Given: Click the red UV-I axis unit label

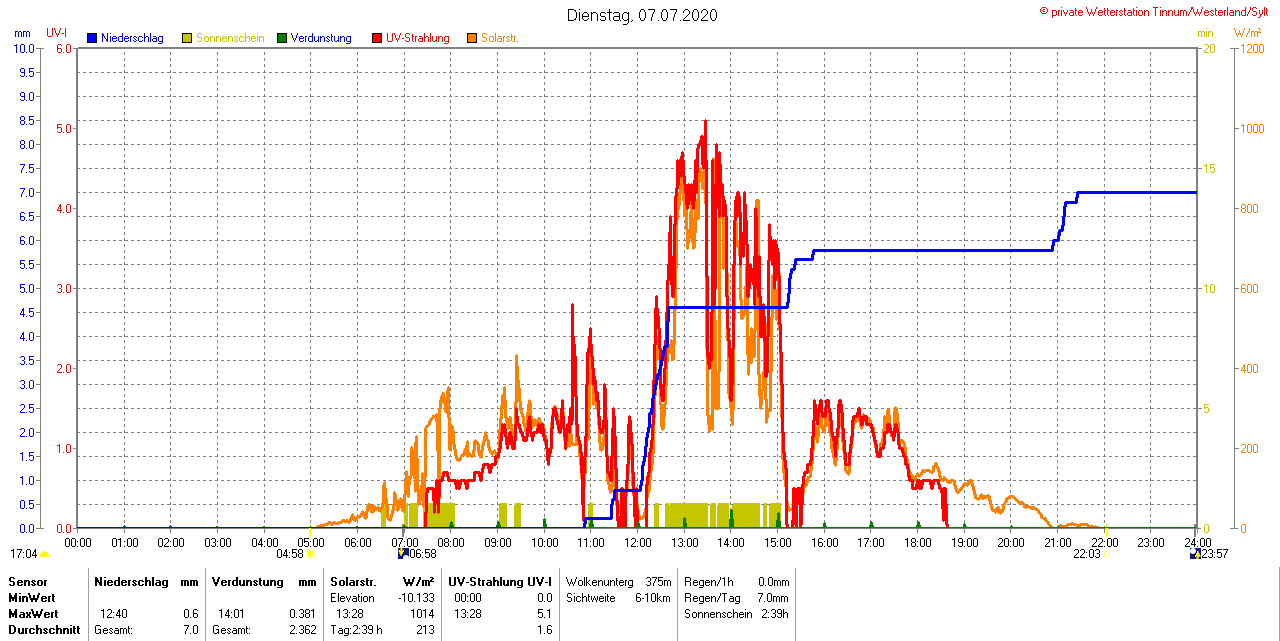Looking at the screenshot, I should click(x=57, y=33).
